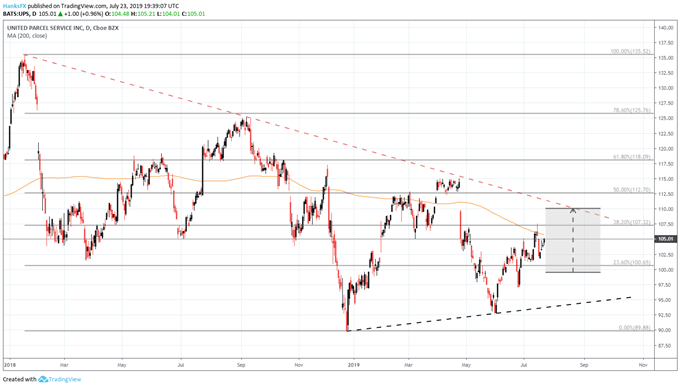This screenshot has width=680, height=387.
Task: Click the 2018 label on time axis
Action: tap(10, 365)
